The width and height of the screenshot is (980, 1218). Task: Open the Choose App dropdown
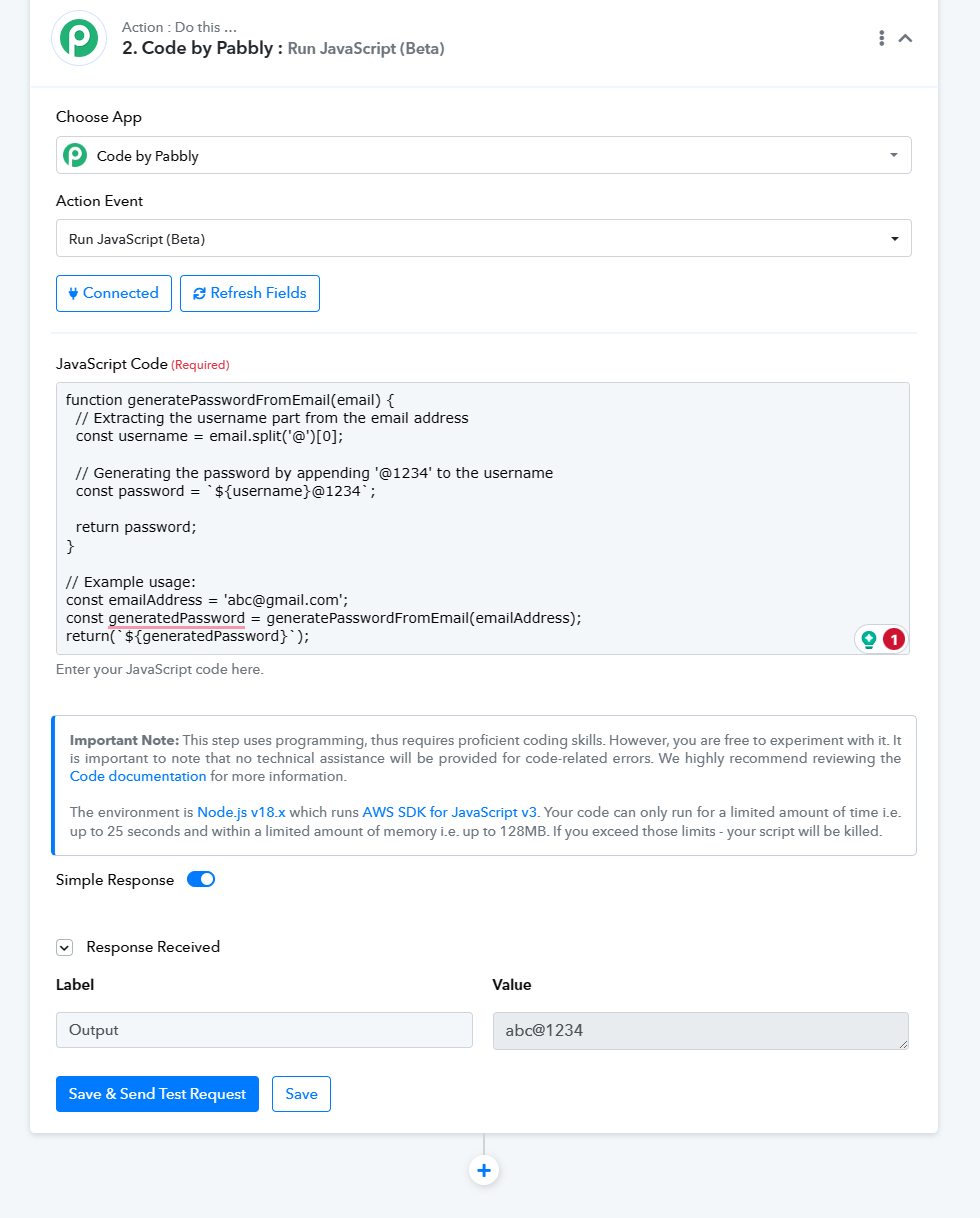484,155
